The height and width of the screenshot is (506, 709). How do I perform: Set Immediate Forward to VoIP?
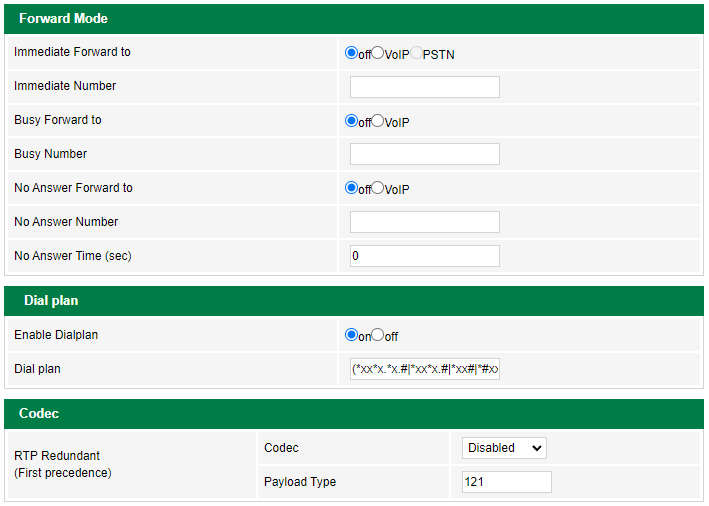click(x=378, y=53)
